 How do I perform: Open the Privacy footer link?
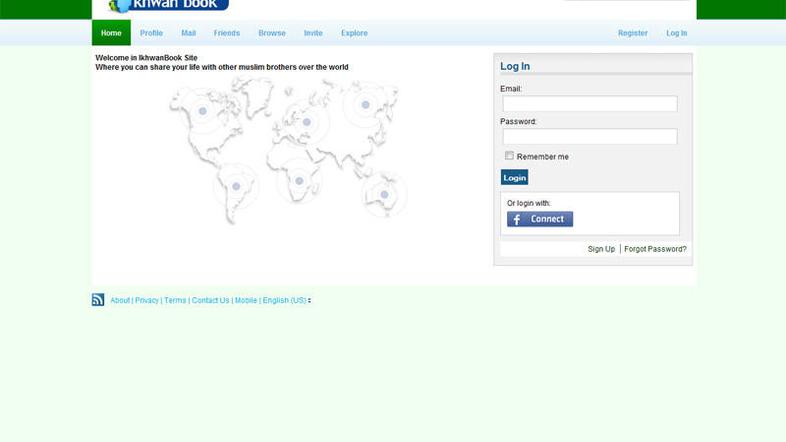coord(147,301)
